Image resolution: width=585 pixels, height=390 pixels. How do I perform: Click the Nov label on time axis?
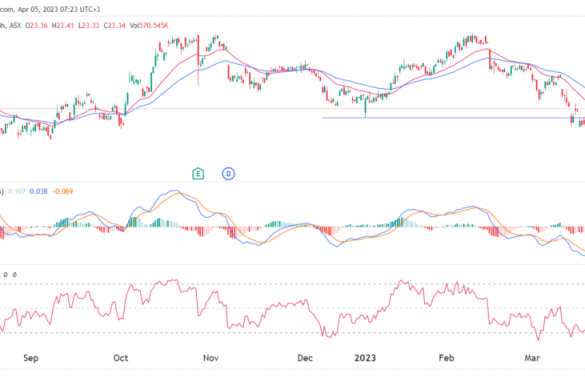pyautogui.click(x=211, y=358)
